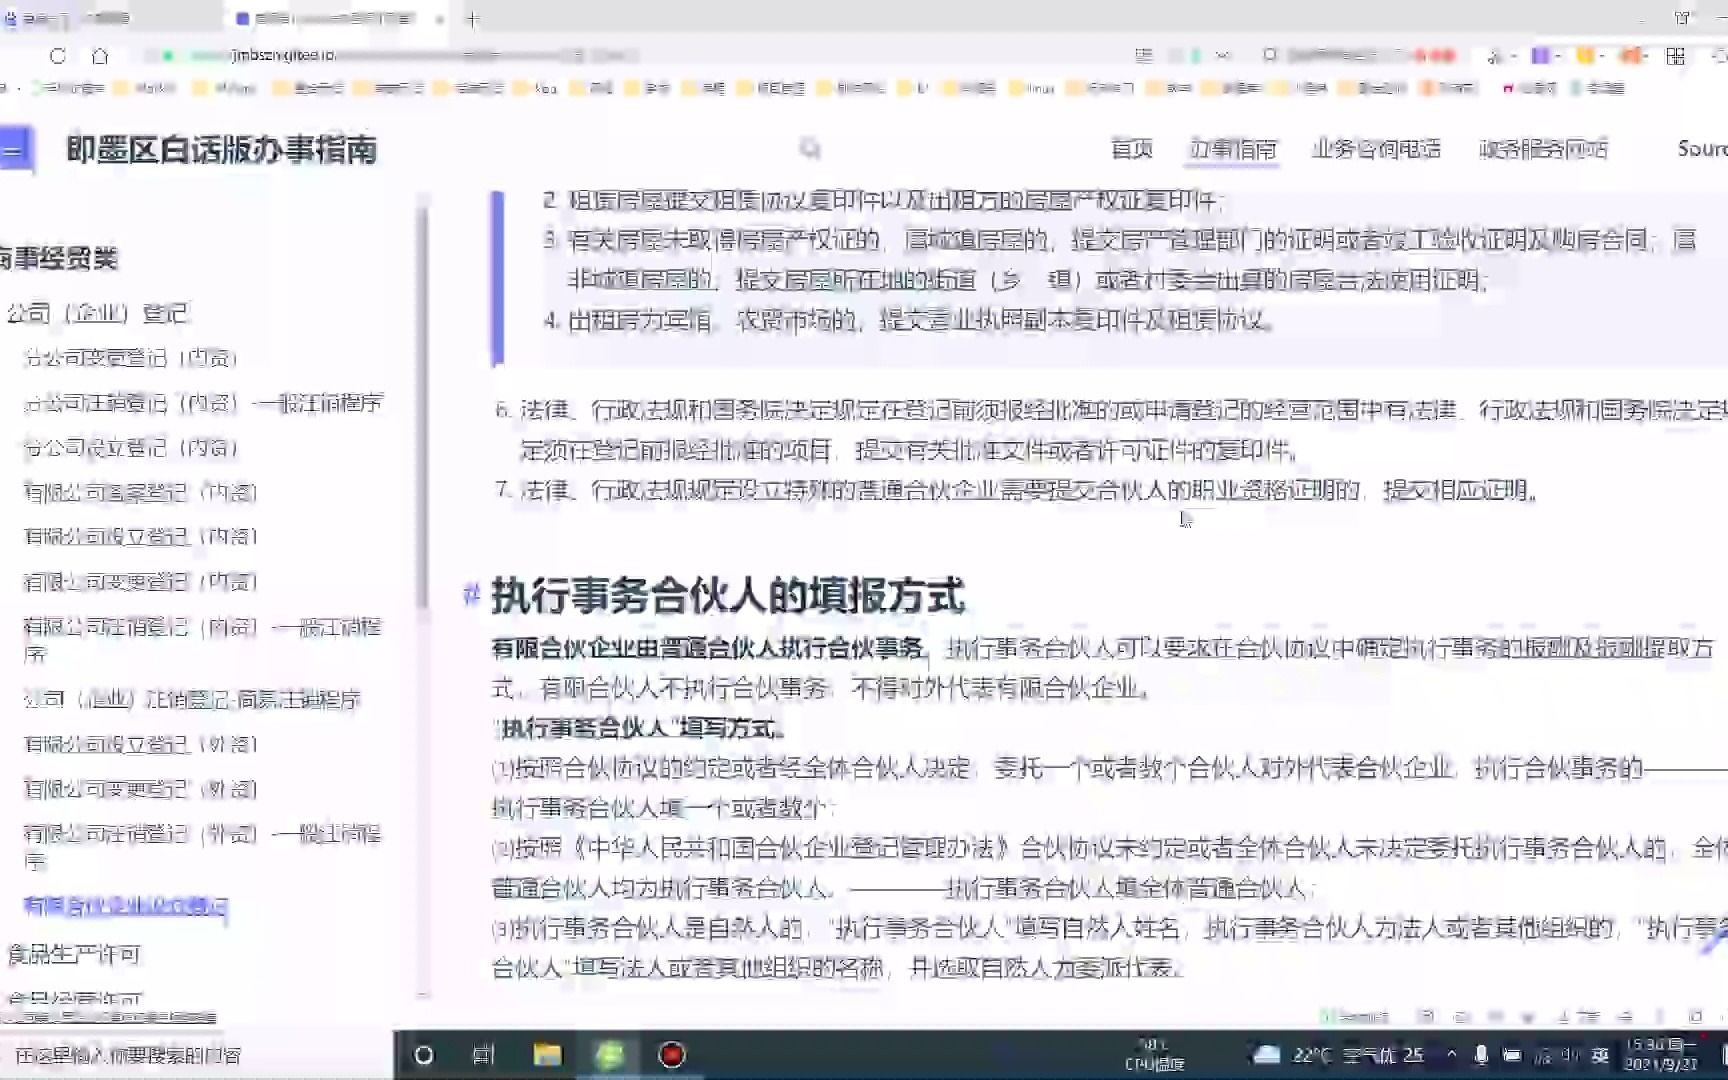Open File Explorer from the taskbar
The height and width of the screenshot is (1080, 1728).
(x=547, y=1055)
